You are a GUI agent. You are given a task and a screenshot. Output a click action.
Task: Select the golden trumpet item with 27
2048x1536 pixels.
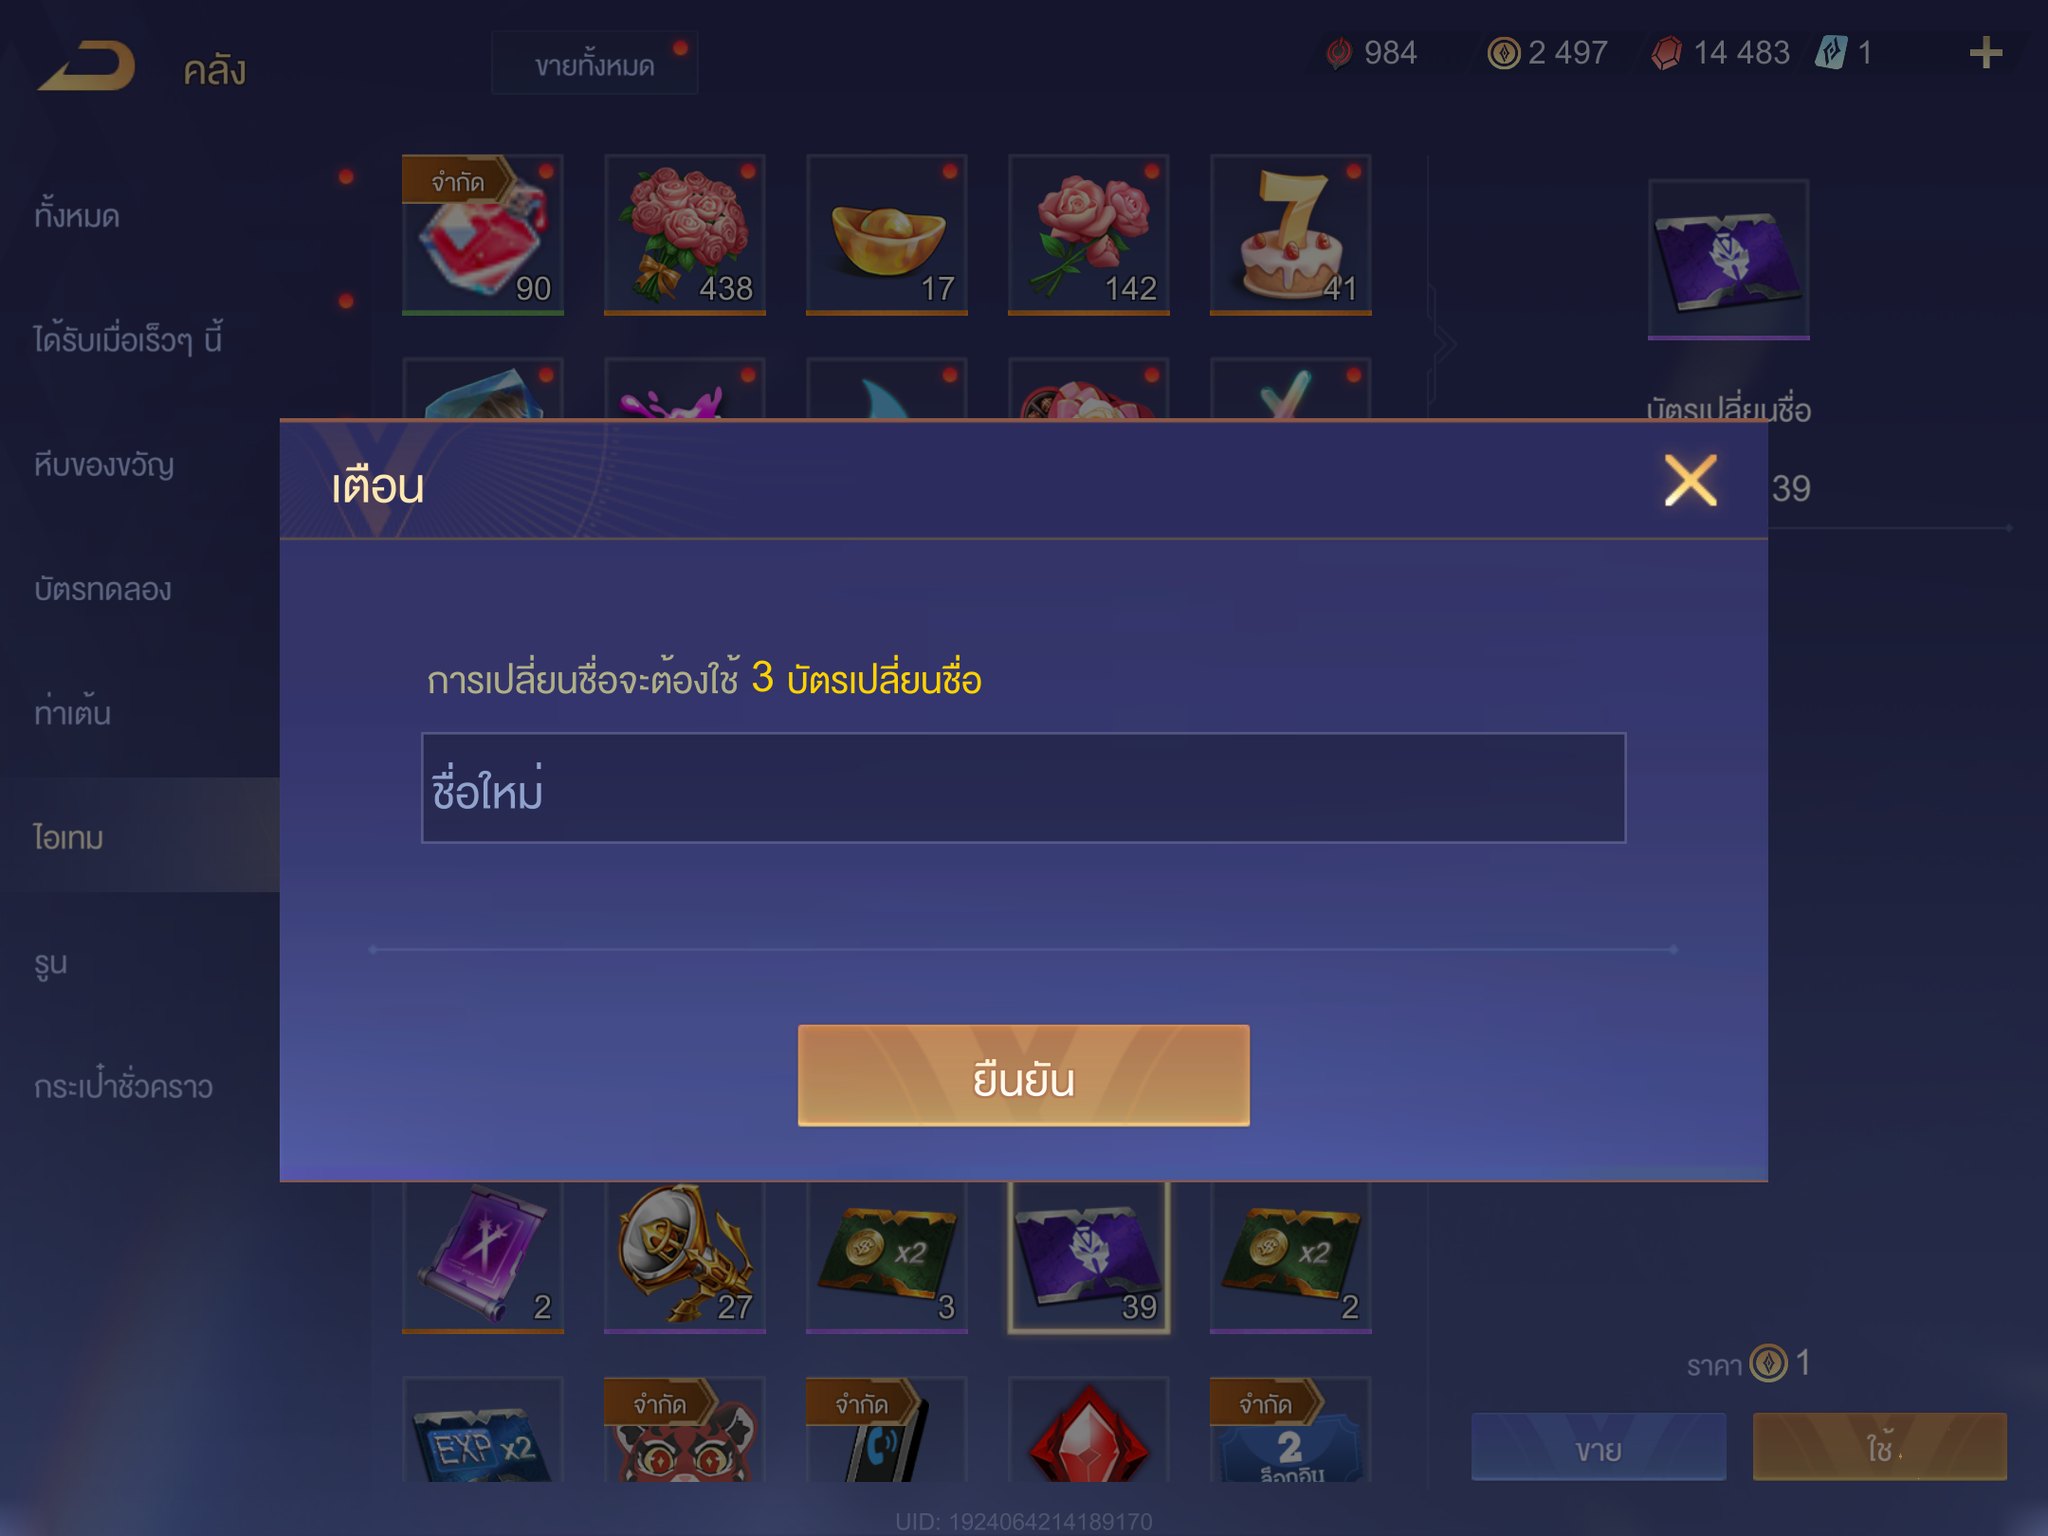tap(685, 1257)
